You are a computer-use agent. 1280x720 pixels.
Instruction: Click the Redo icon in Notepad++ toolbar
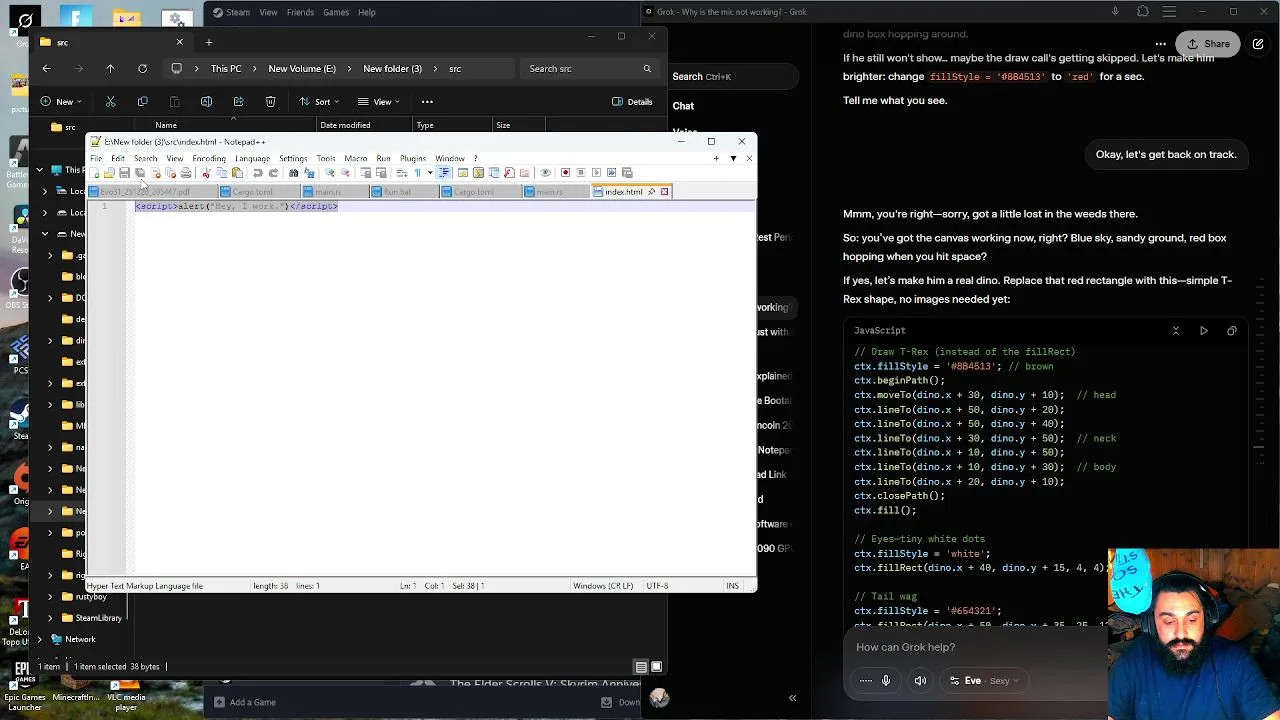[x=274, y=173]
